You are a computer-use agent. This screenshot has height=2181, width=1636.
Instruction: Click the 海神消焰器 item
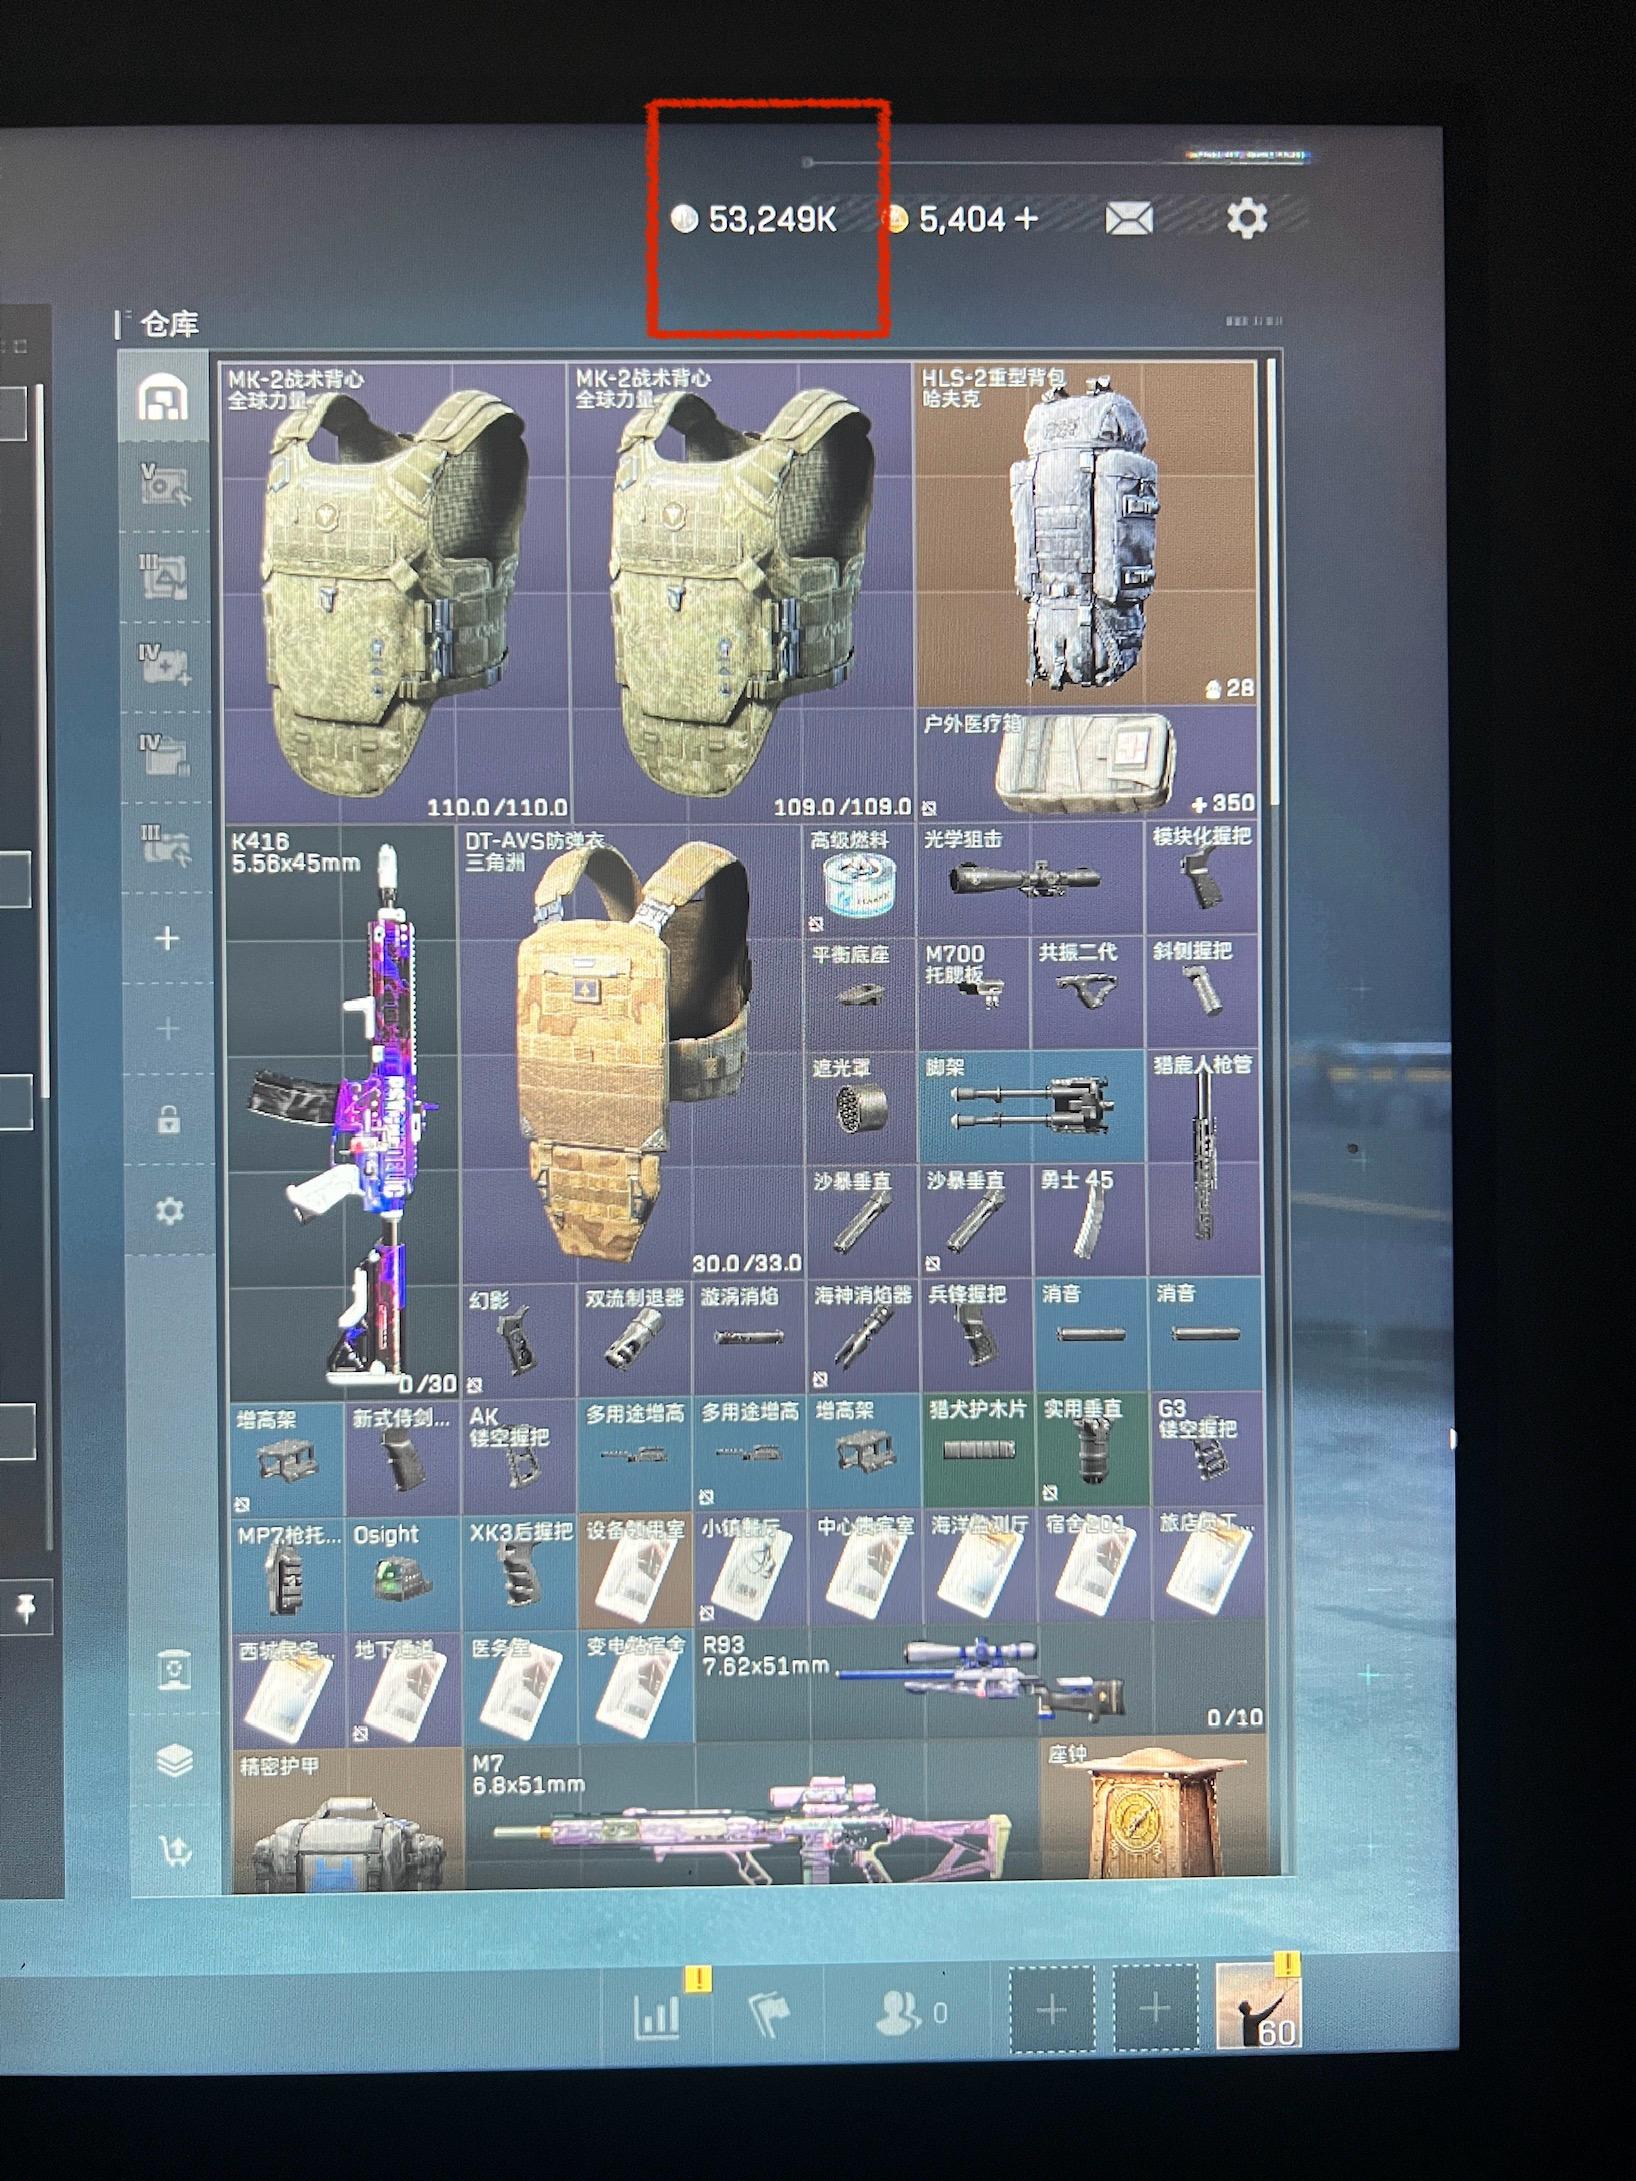point(862,1337)
